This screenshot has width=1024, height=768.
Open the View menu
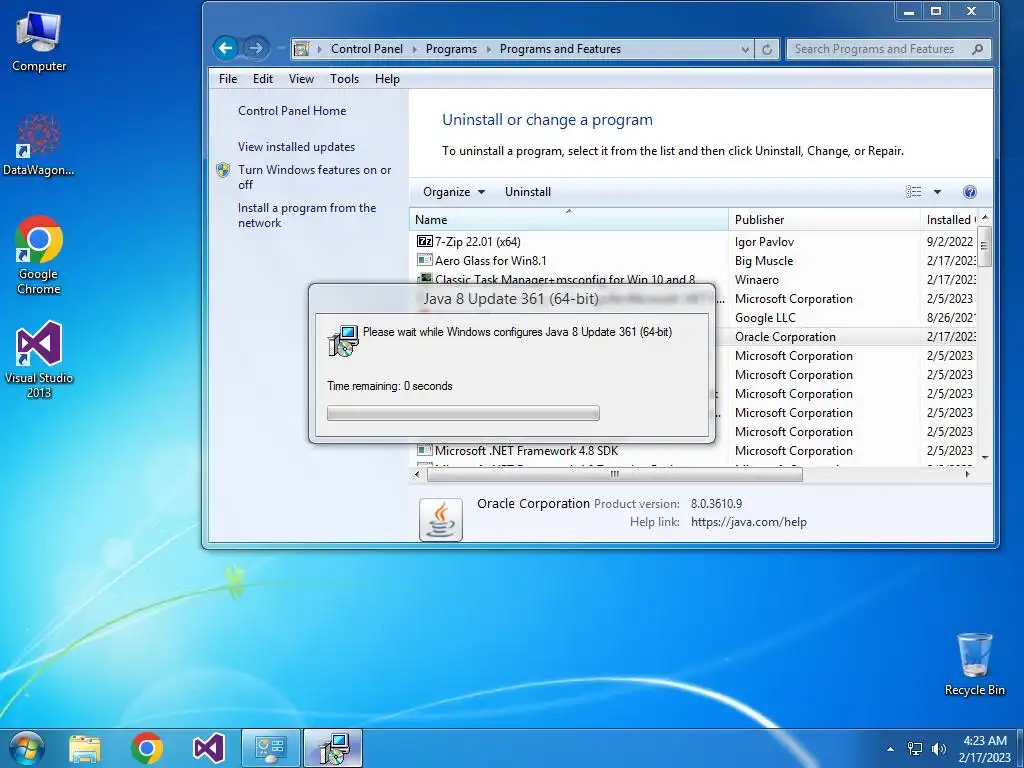pos(301,79)
